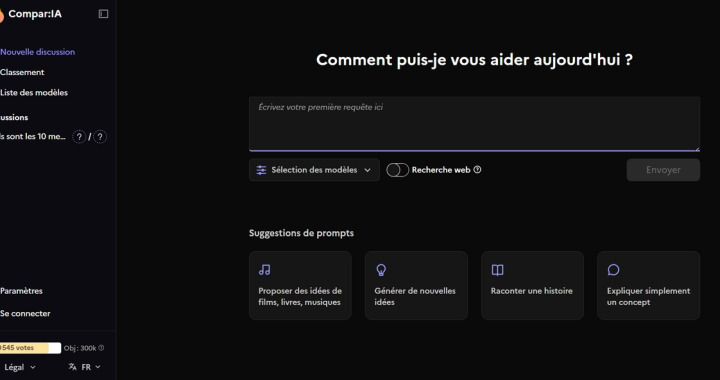Open the FR language selector
The image size is (720, 380).
84,367
